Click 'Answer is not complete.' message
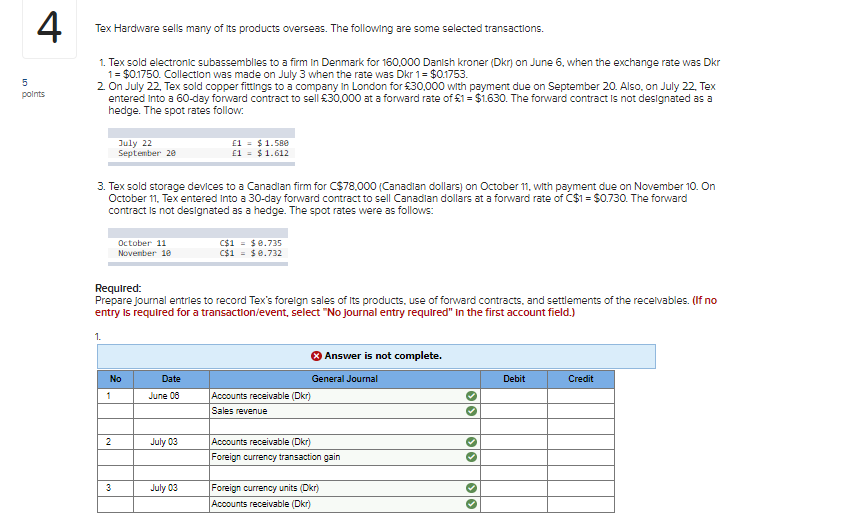Image resolution: width=851 pixels, height=521 pixels. pyautogui.click(x=383, y=356)
